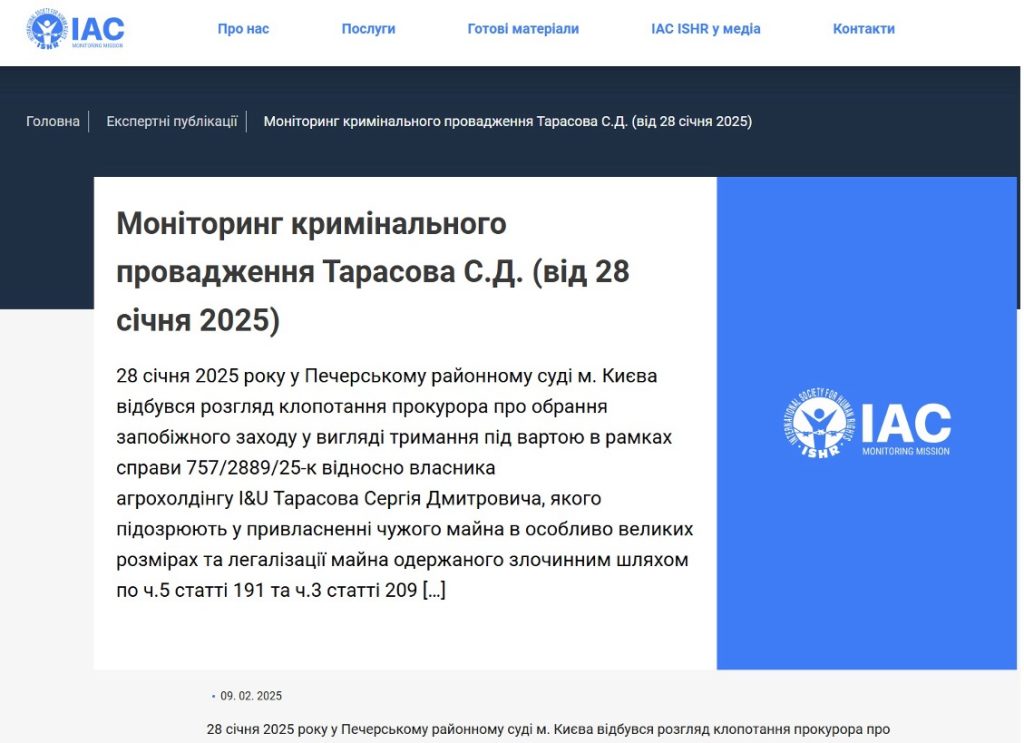Return to Головна via breadcrumb
Viewport: 1024px width, 743px height.
tap(53, 122)
